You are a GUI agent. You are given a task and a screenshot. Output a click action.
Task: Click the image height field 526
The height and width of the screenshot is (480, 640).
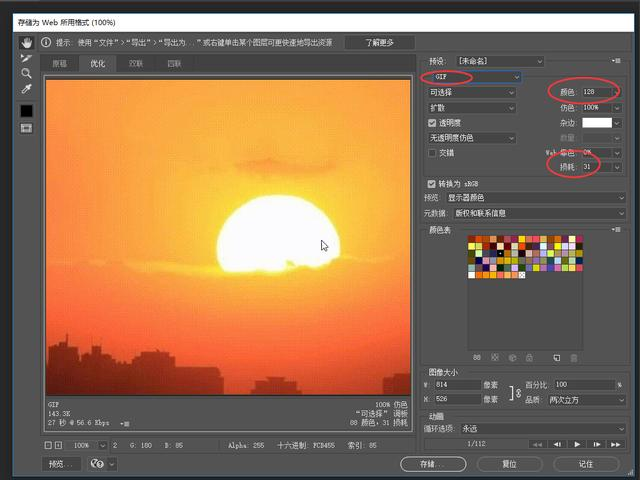tap(457, 399)
